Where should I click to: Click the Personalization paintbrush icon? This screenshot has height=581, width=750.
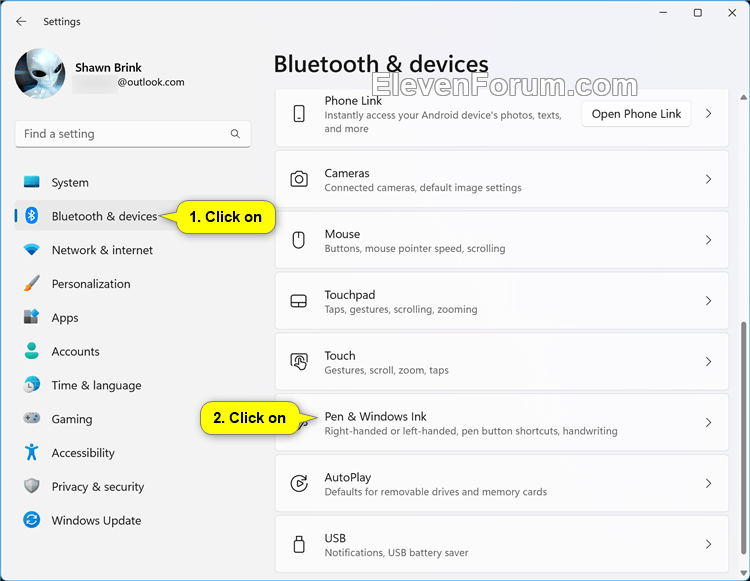coord(32,284)
